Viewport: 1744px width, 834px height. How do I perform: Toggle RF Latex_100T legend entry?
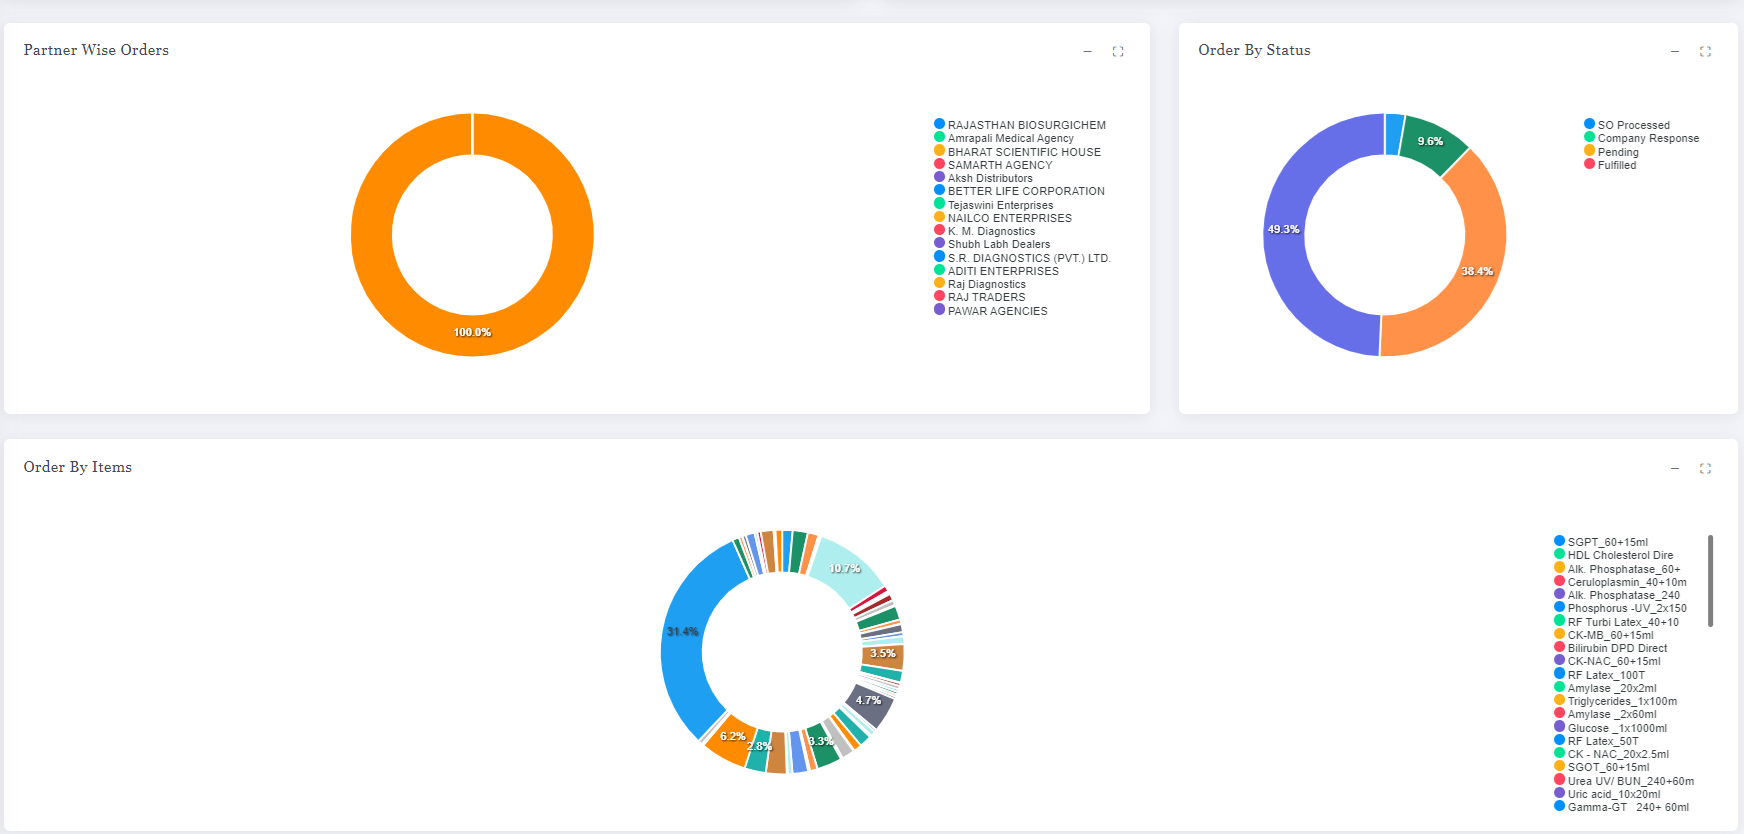pos(1600,675)
